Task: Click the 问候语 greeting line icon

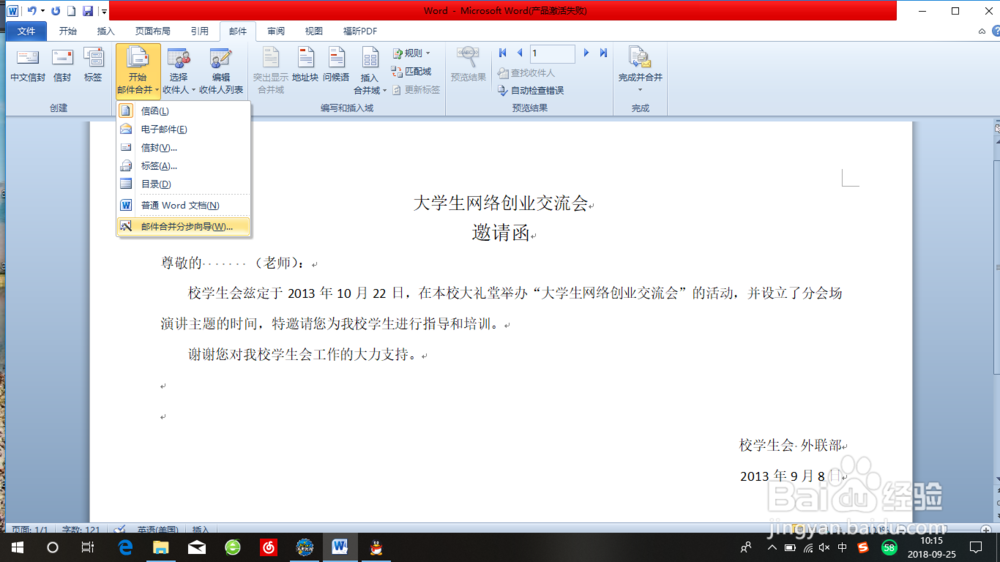Action: point(336,66)
